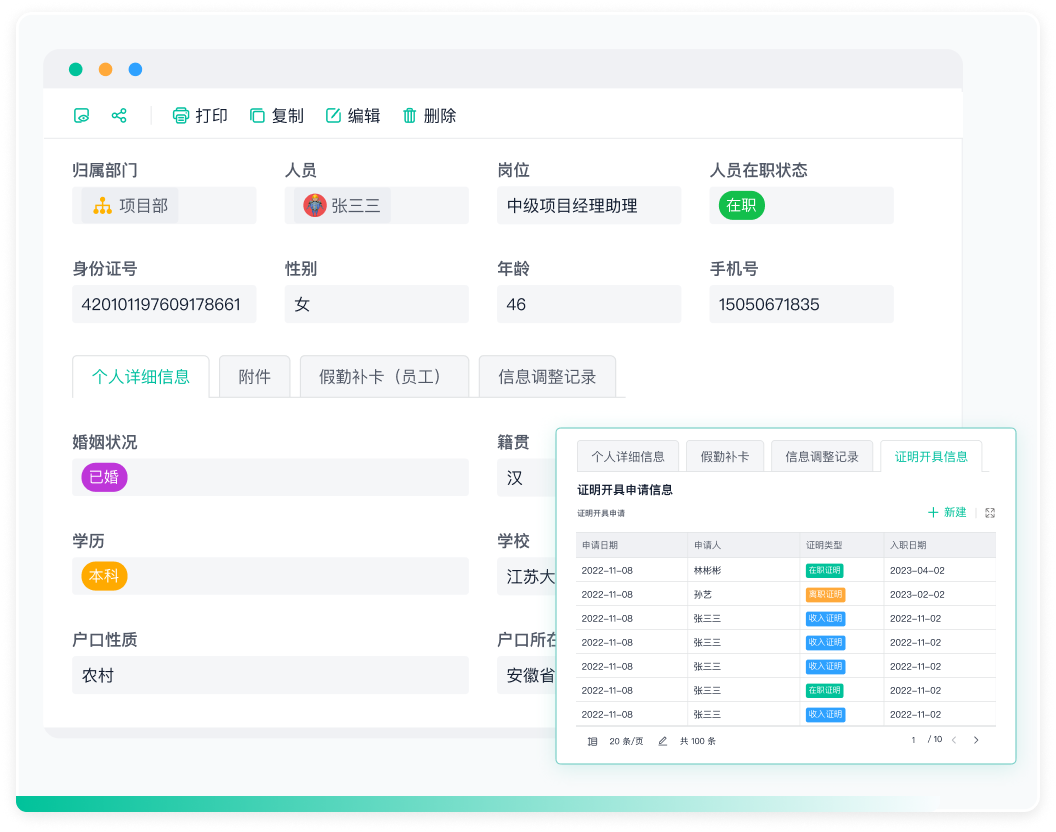Click the pencil icon beside 共100条

[662, 740]
